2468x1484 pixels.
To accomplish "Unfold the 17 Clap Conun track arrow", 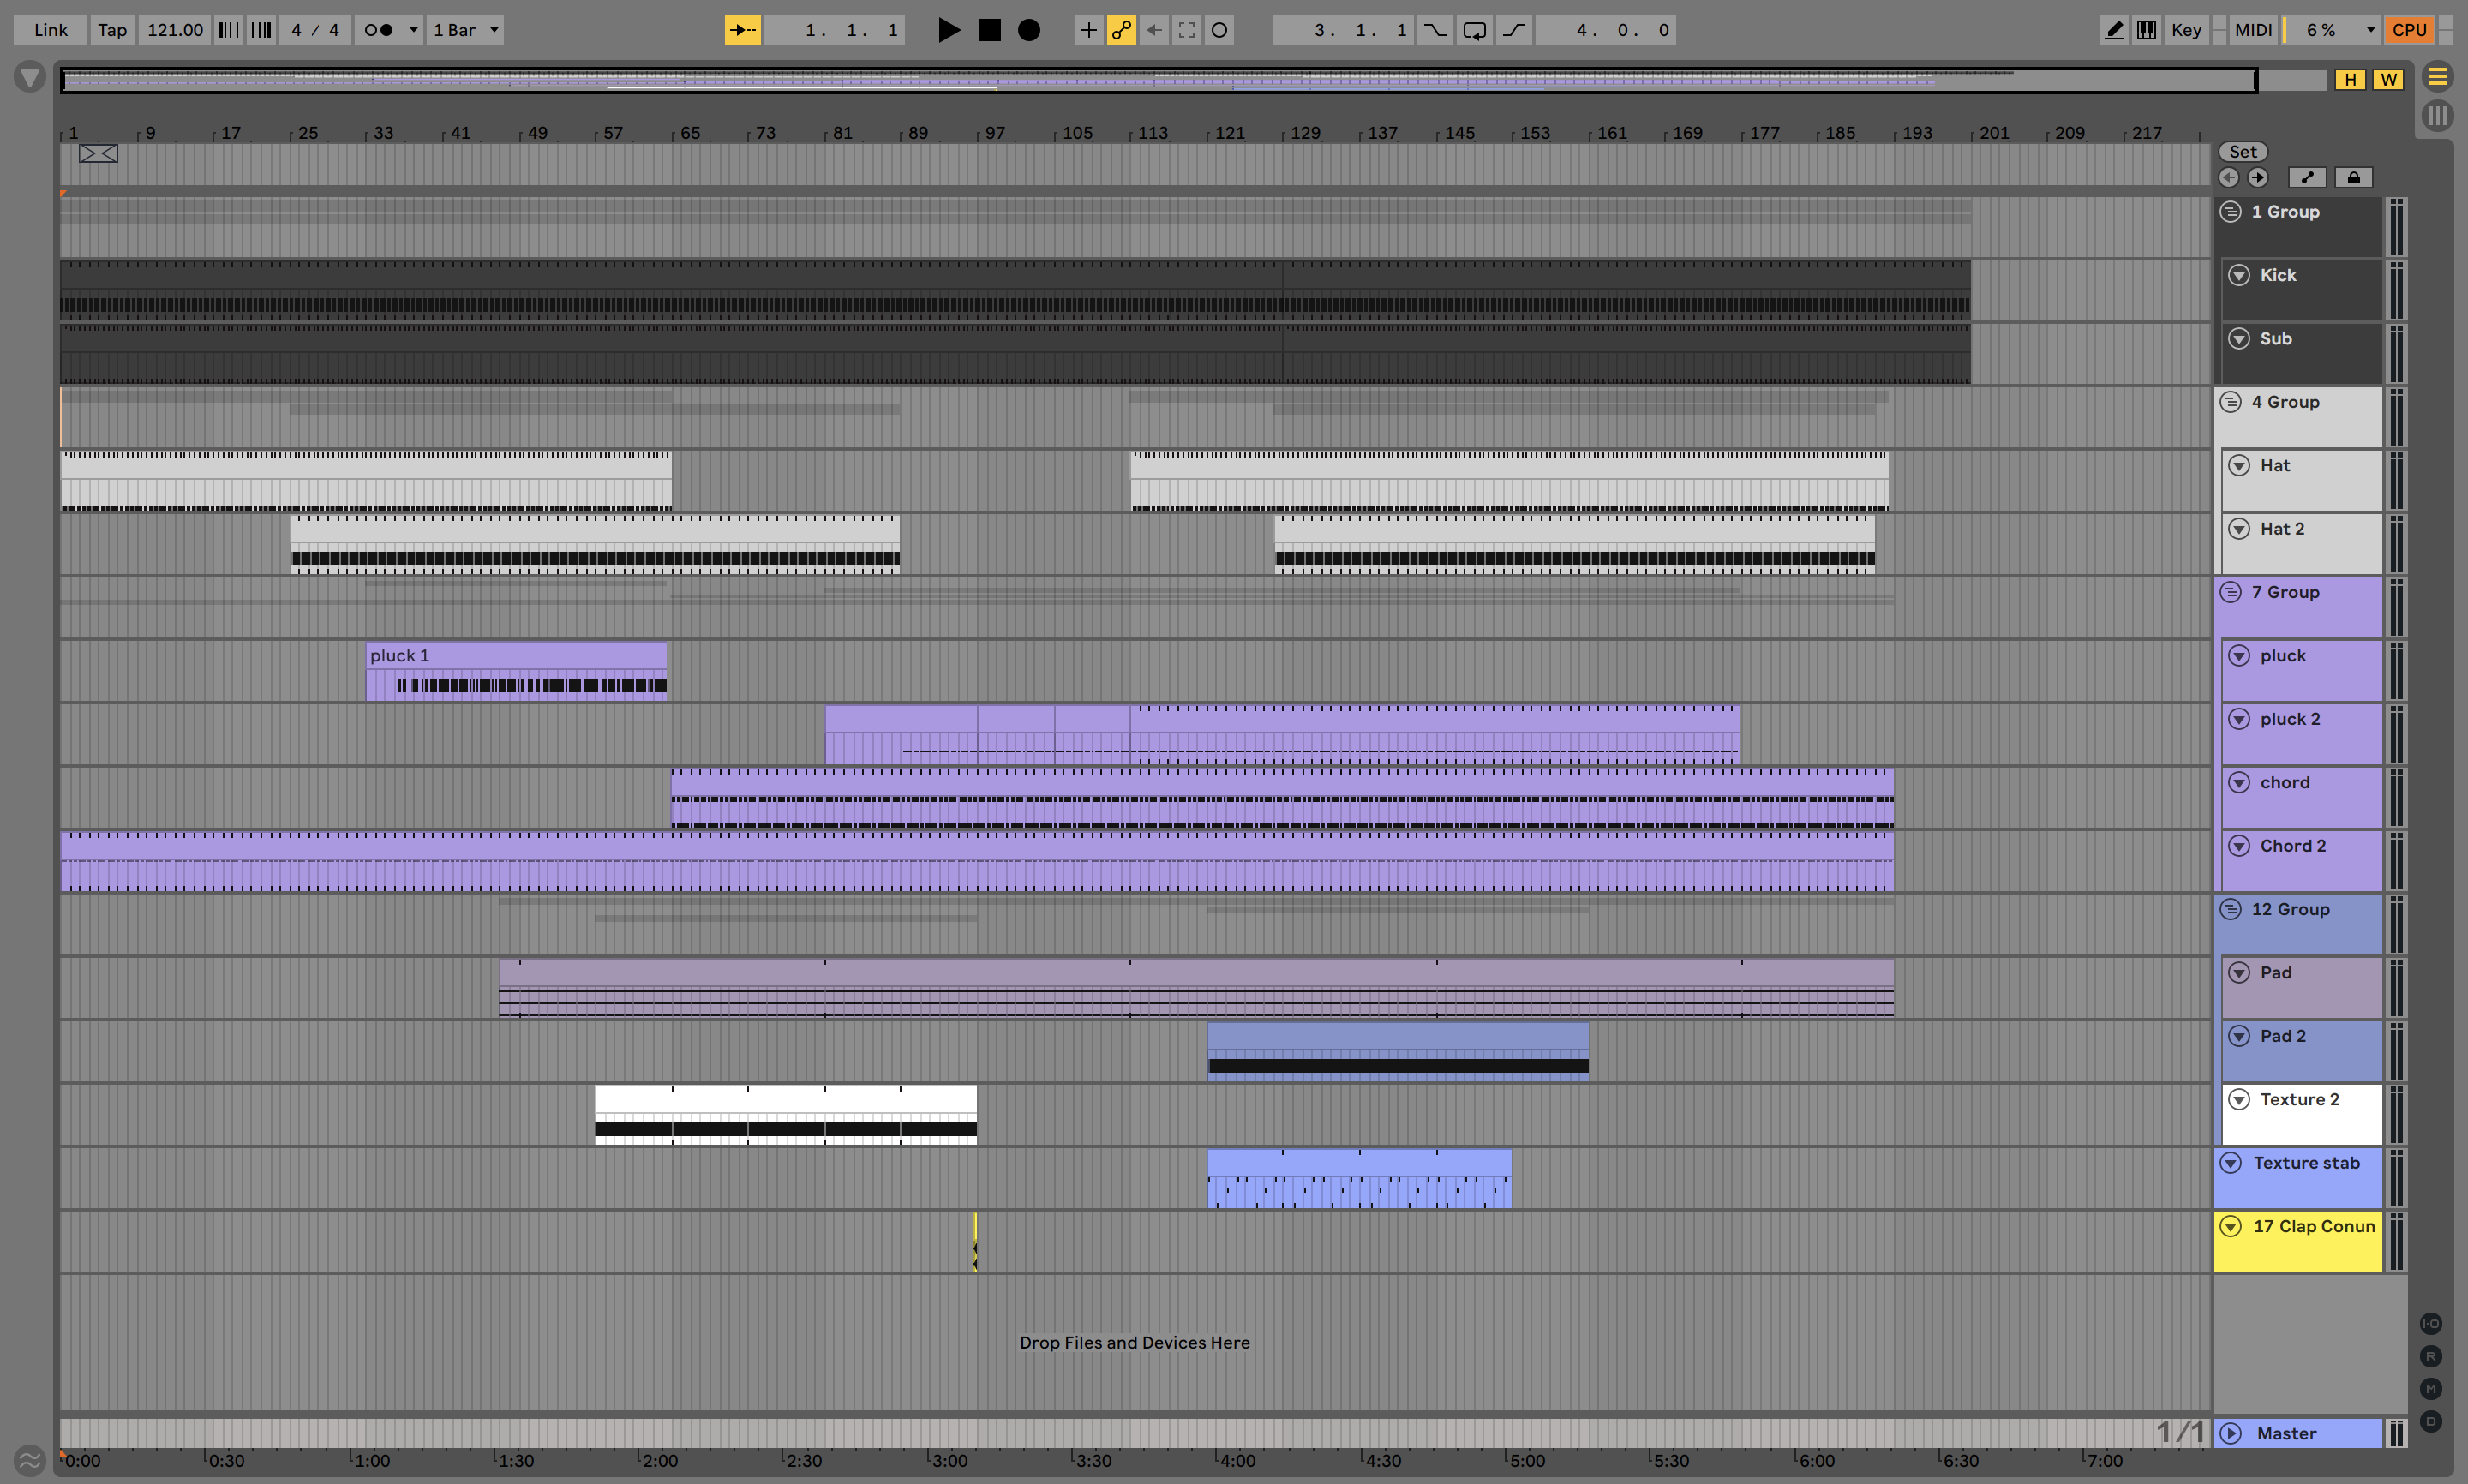I will pos(2231,1226).
